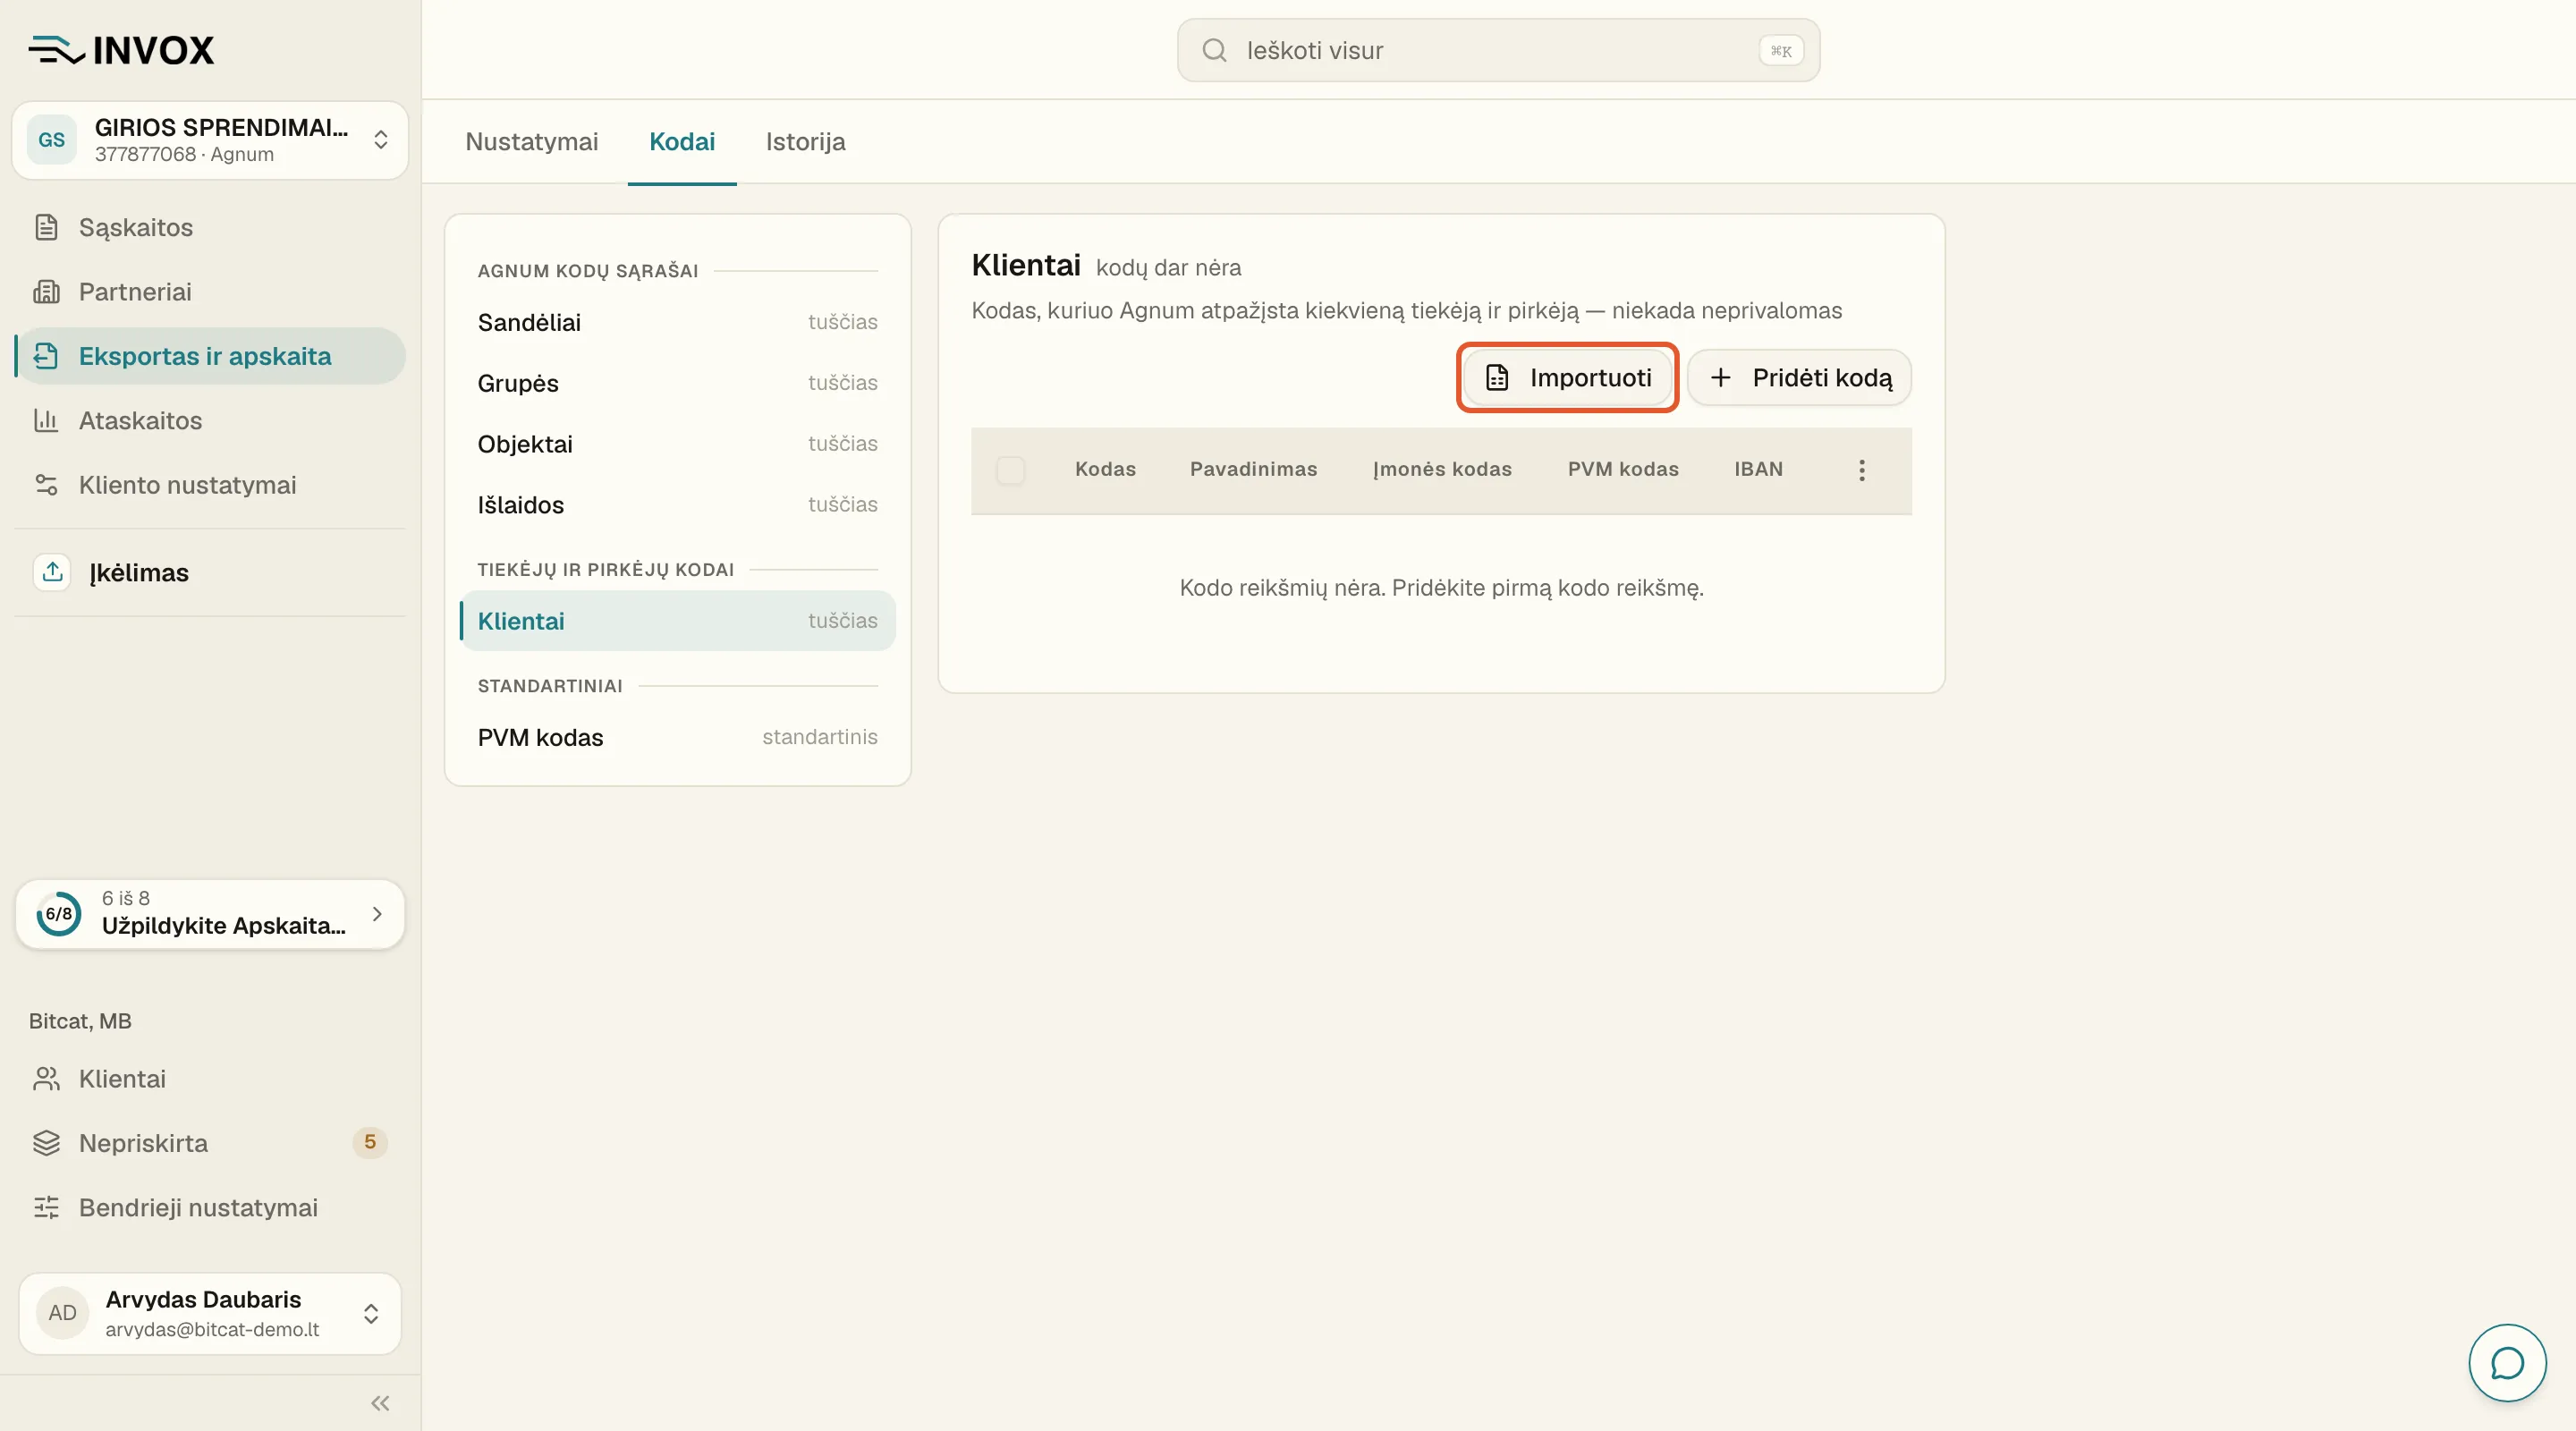The image size is (2576, 1431).
Task: Click the Įmonės kodas column header
Action: click(1442, 469)
